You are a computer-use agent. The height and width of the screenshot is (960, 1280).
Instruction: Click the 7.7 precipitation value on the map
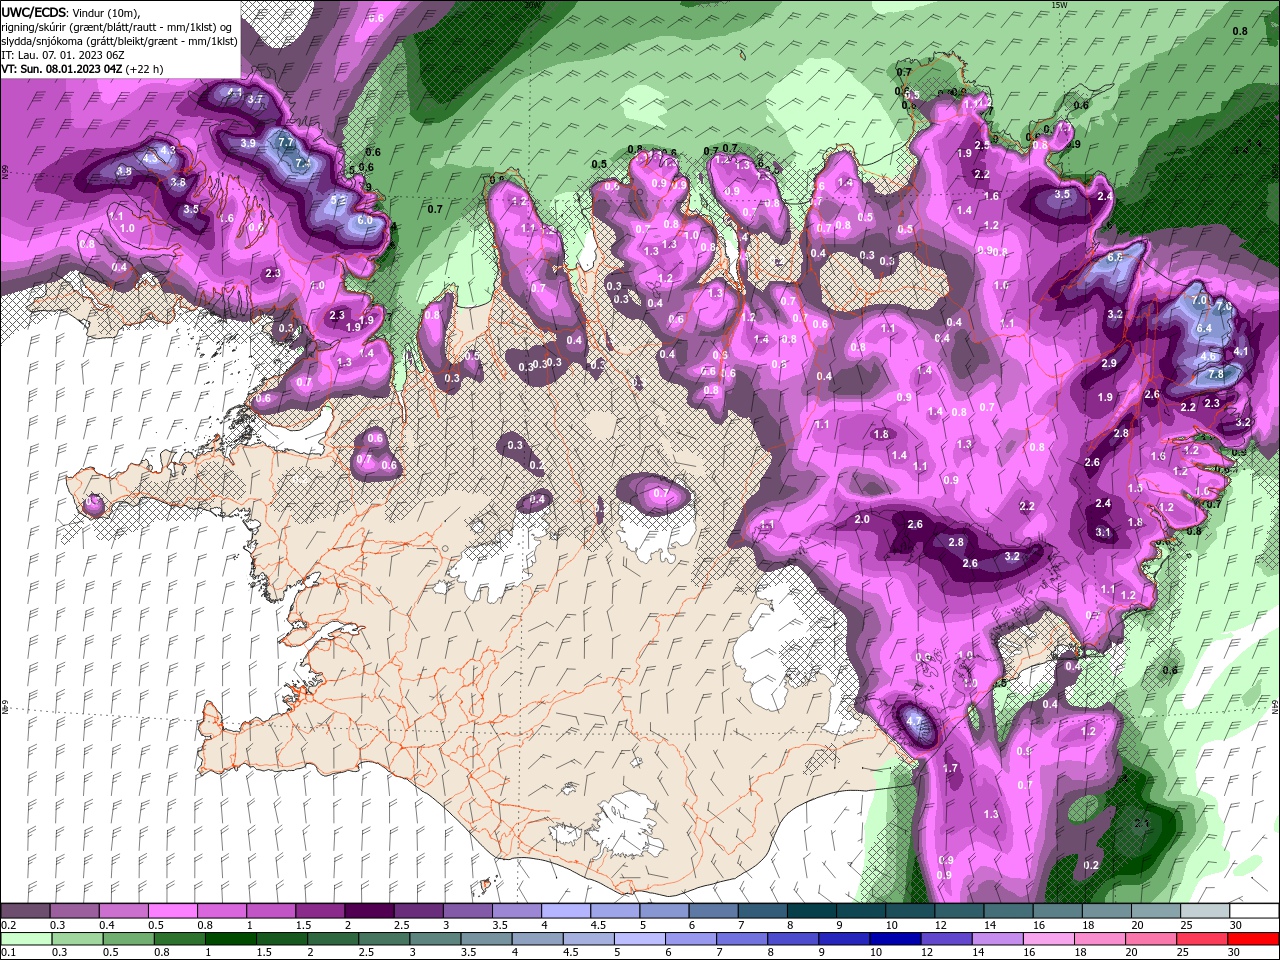click(285, 143)
